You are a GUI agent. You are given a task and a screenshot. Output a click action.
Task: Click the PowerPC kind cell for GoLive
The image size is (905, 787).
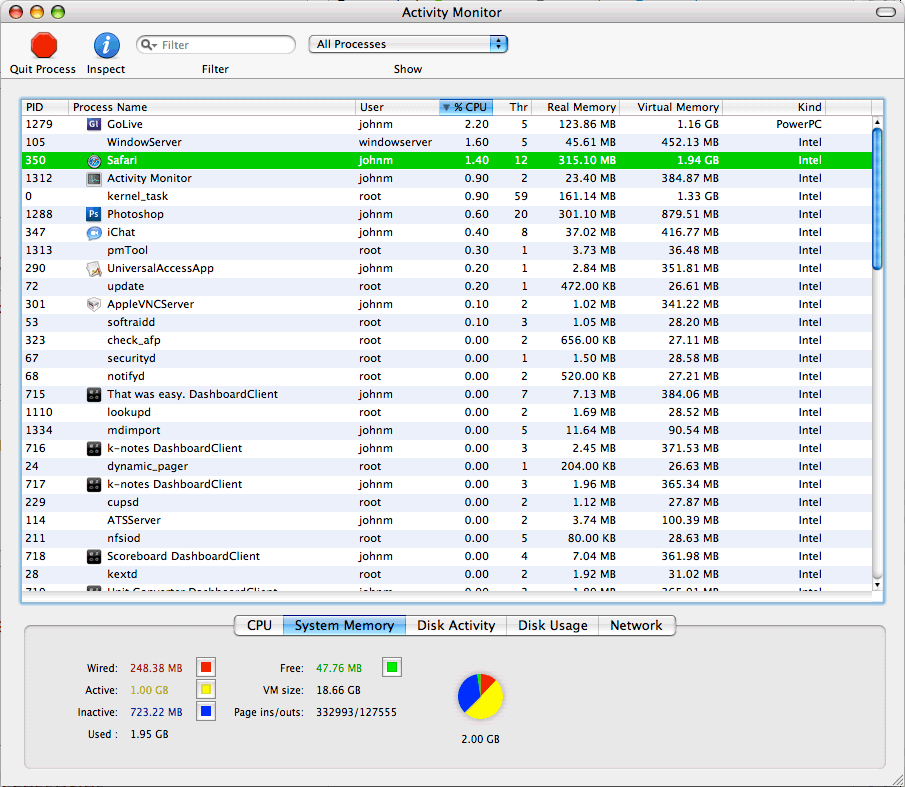click(x=799, y=124)
